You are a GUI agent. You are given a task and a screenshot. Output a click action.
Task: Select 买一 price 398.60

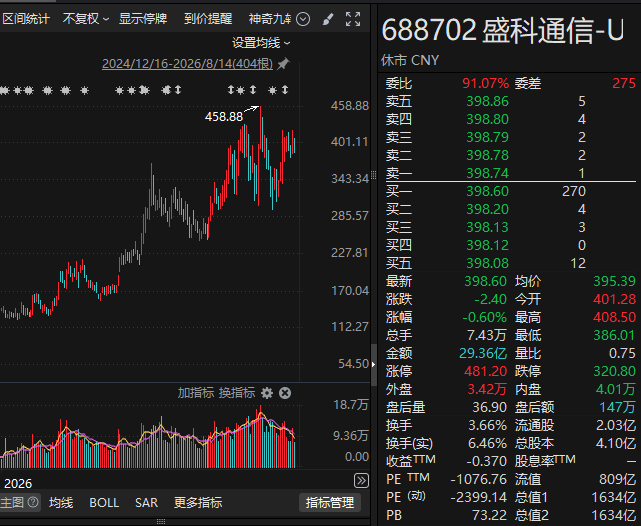point(487,191)
